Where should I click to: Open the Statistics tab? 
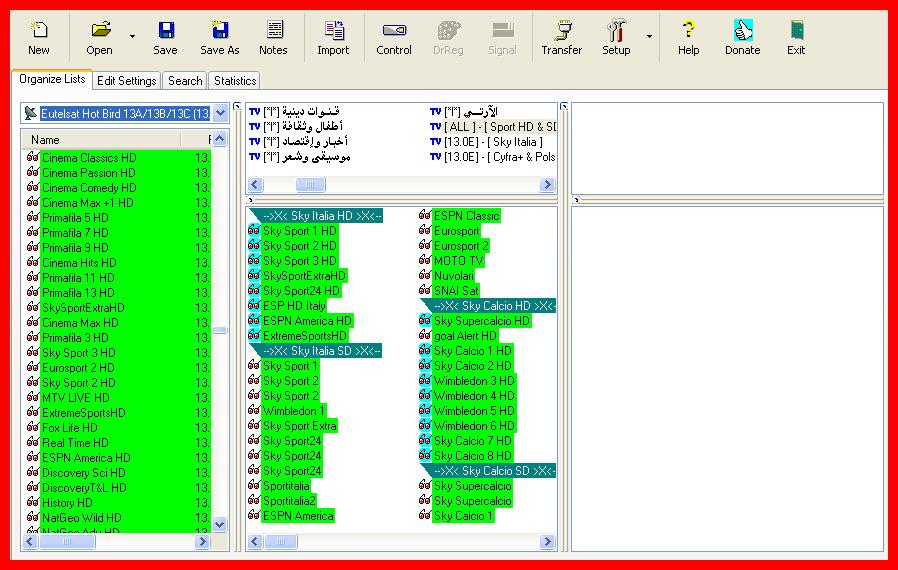pos(235,81)
